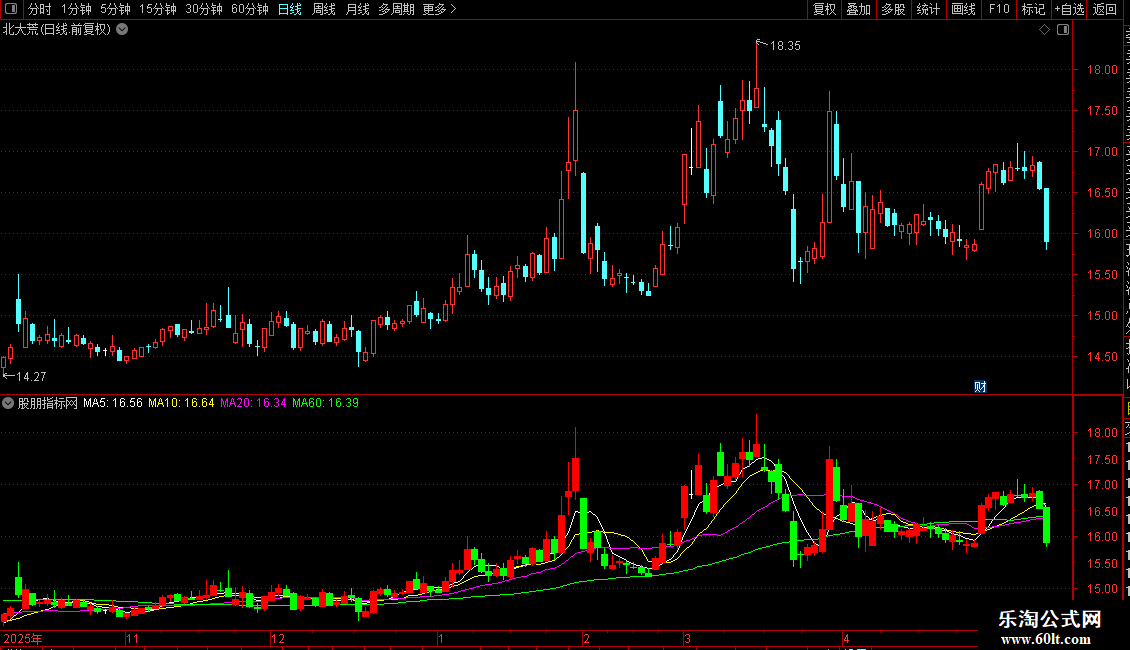Select the 1分钟 period tab
This screenshot has width=1130, height=650.
click(76, 9)
